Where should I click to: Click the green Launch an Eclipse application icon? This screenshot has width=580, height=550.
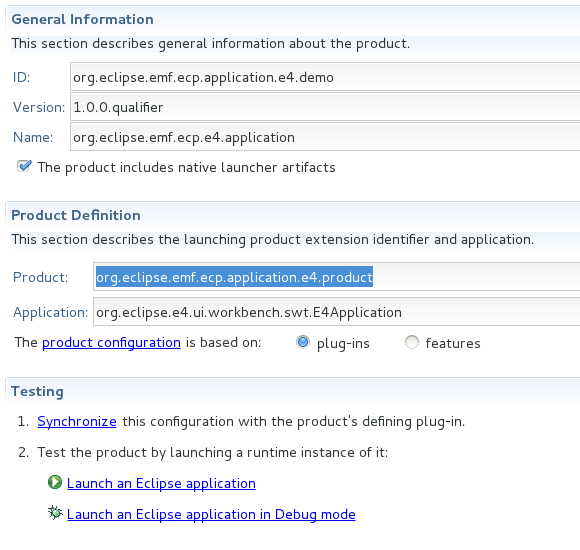coord(55,482)
